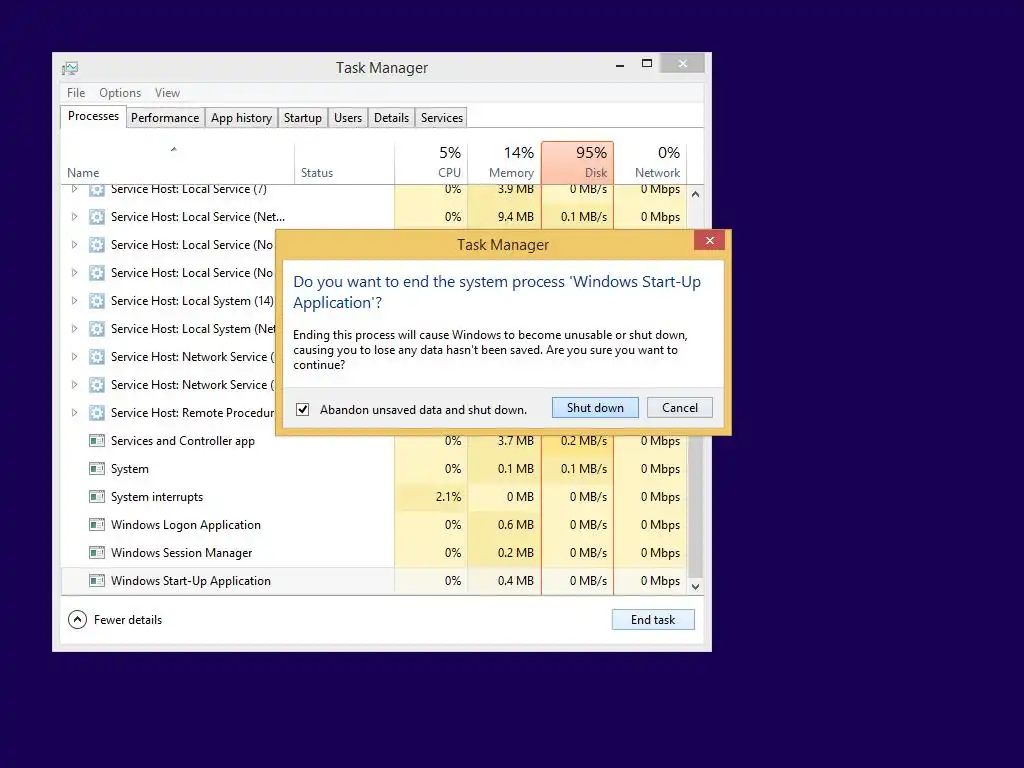Click the 0.4 MB memory value
Screen dimensions: 1024x768
pyautogui.click(x=516, y=581)
